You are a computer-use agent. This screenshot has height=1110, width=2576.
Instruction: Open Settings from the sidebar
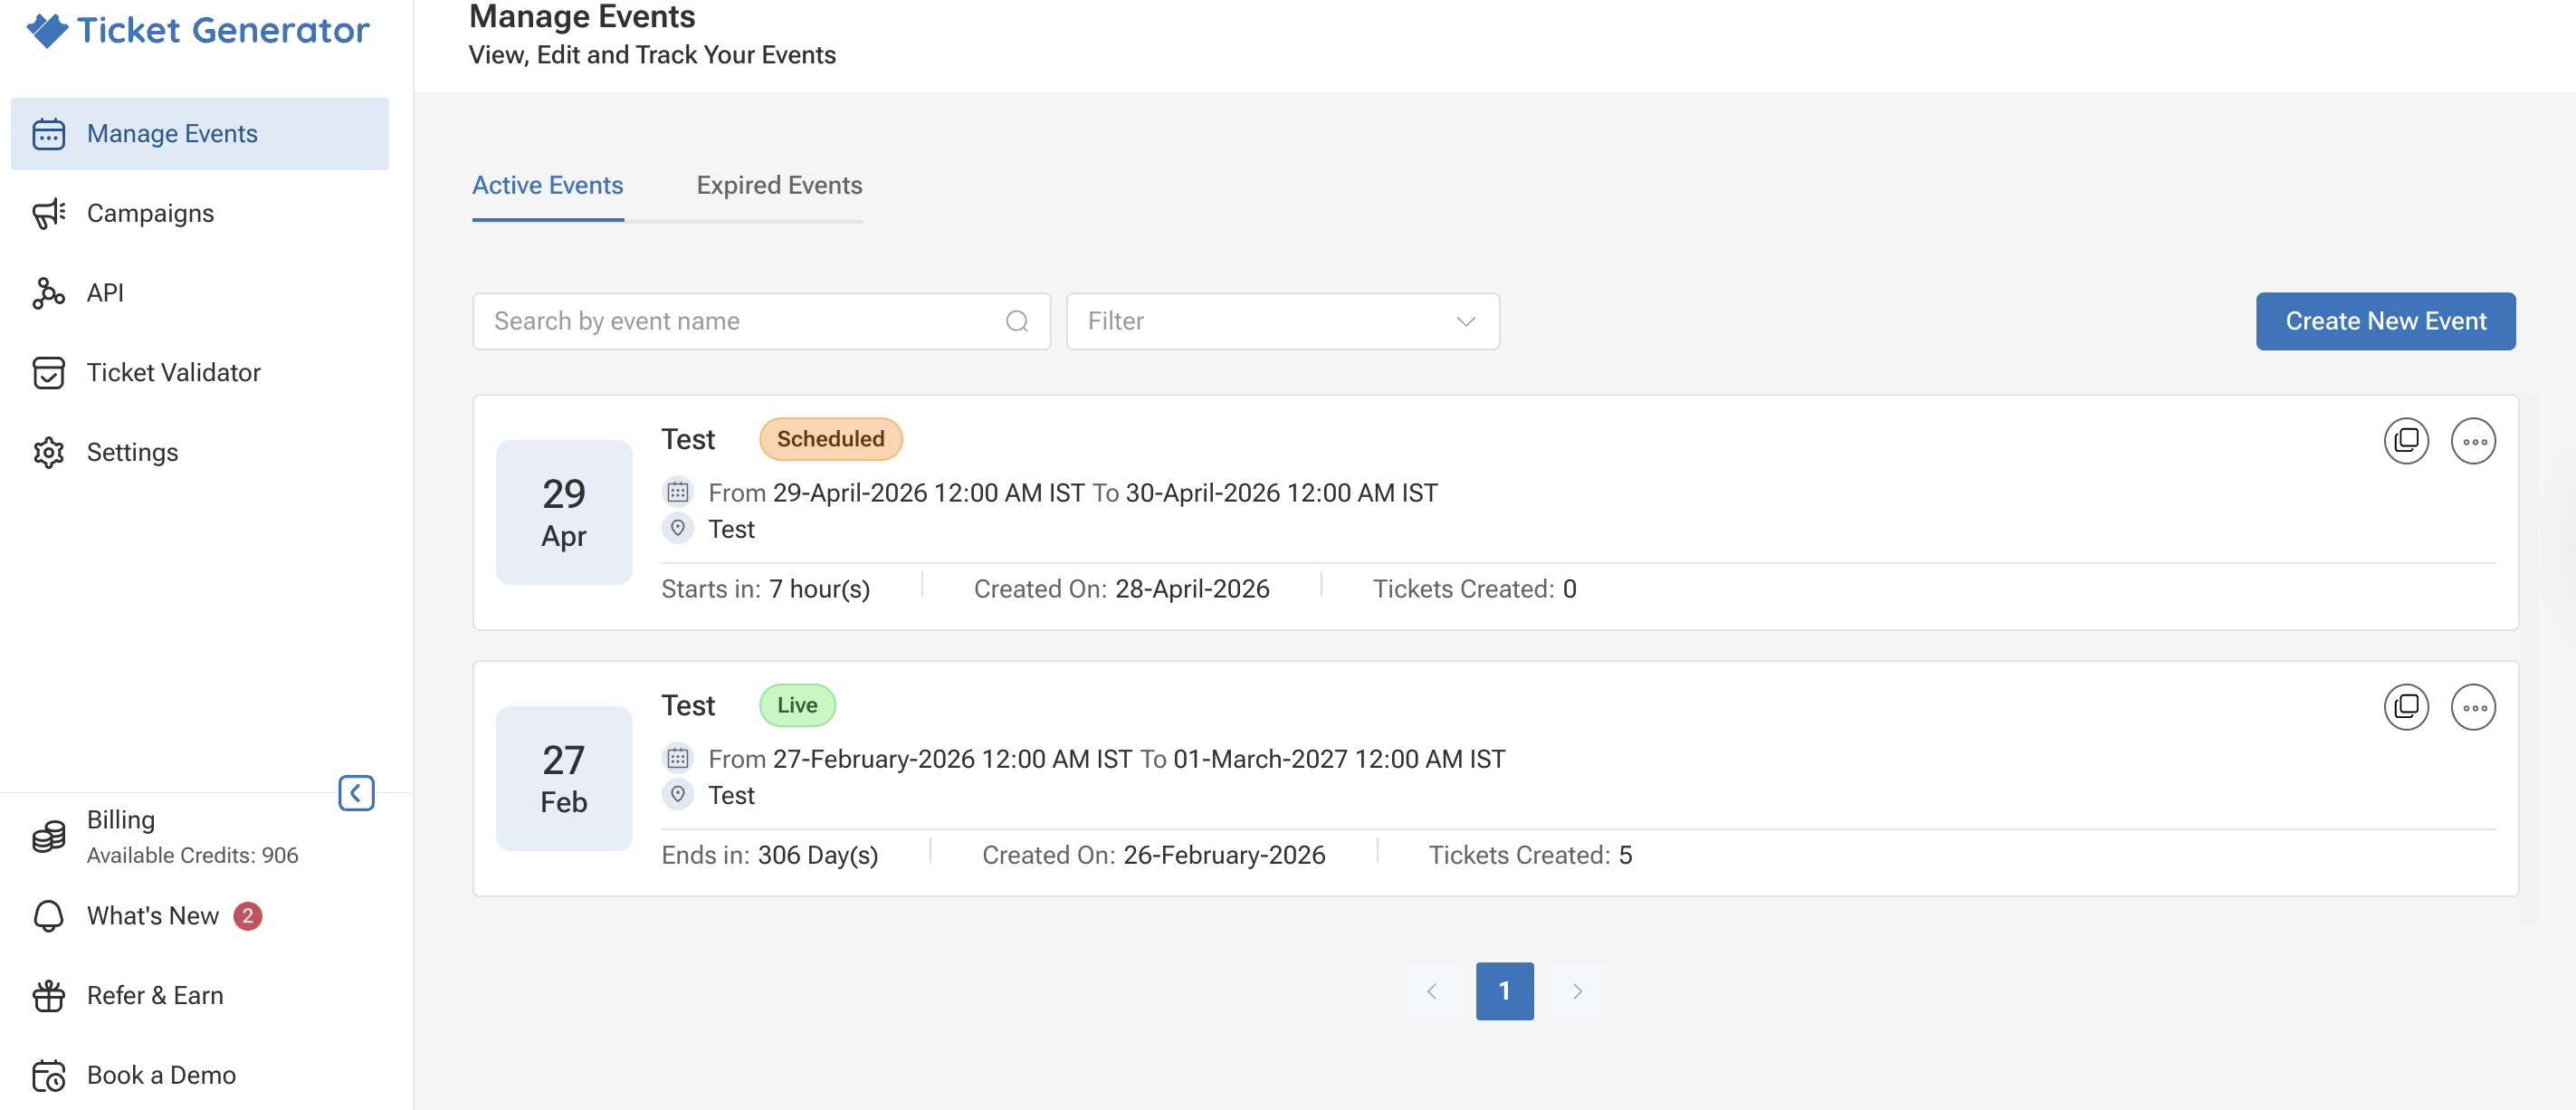132,452
